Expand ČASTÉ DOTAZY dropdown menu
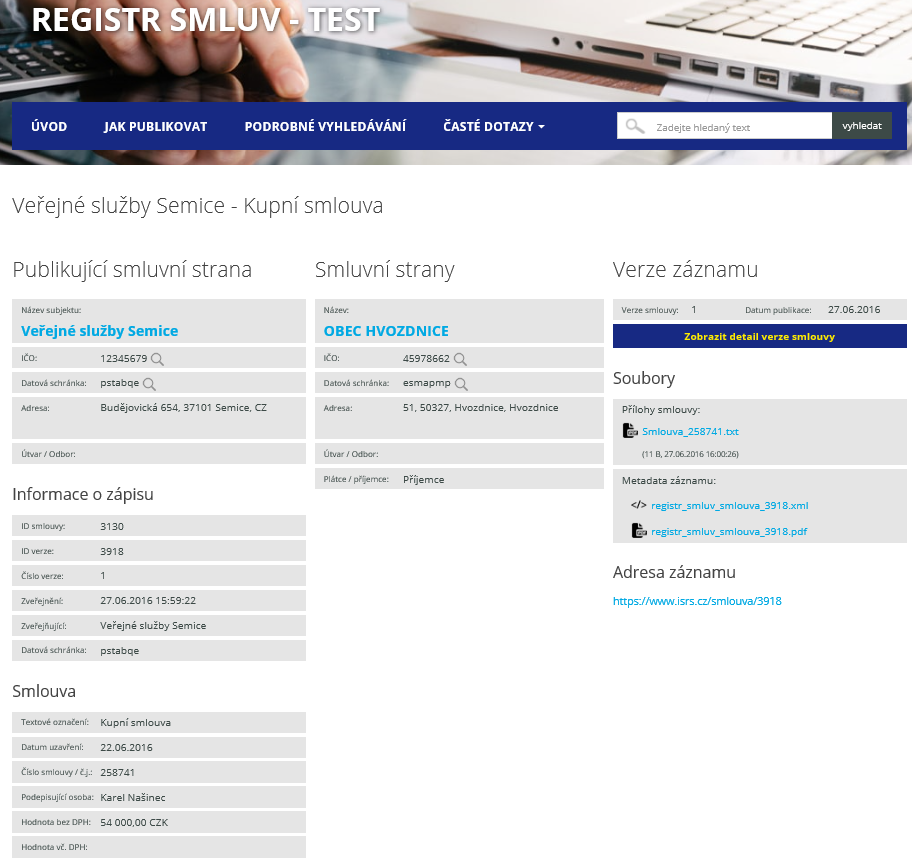Image resolution: width=912 pixels, height=863 pixels. (x=494, y=126)
